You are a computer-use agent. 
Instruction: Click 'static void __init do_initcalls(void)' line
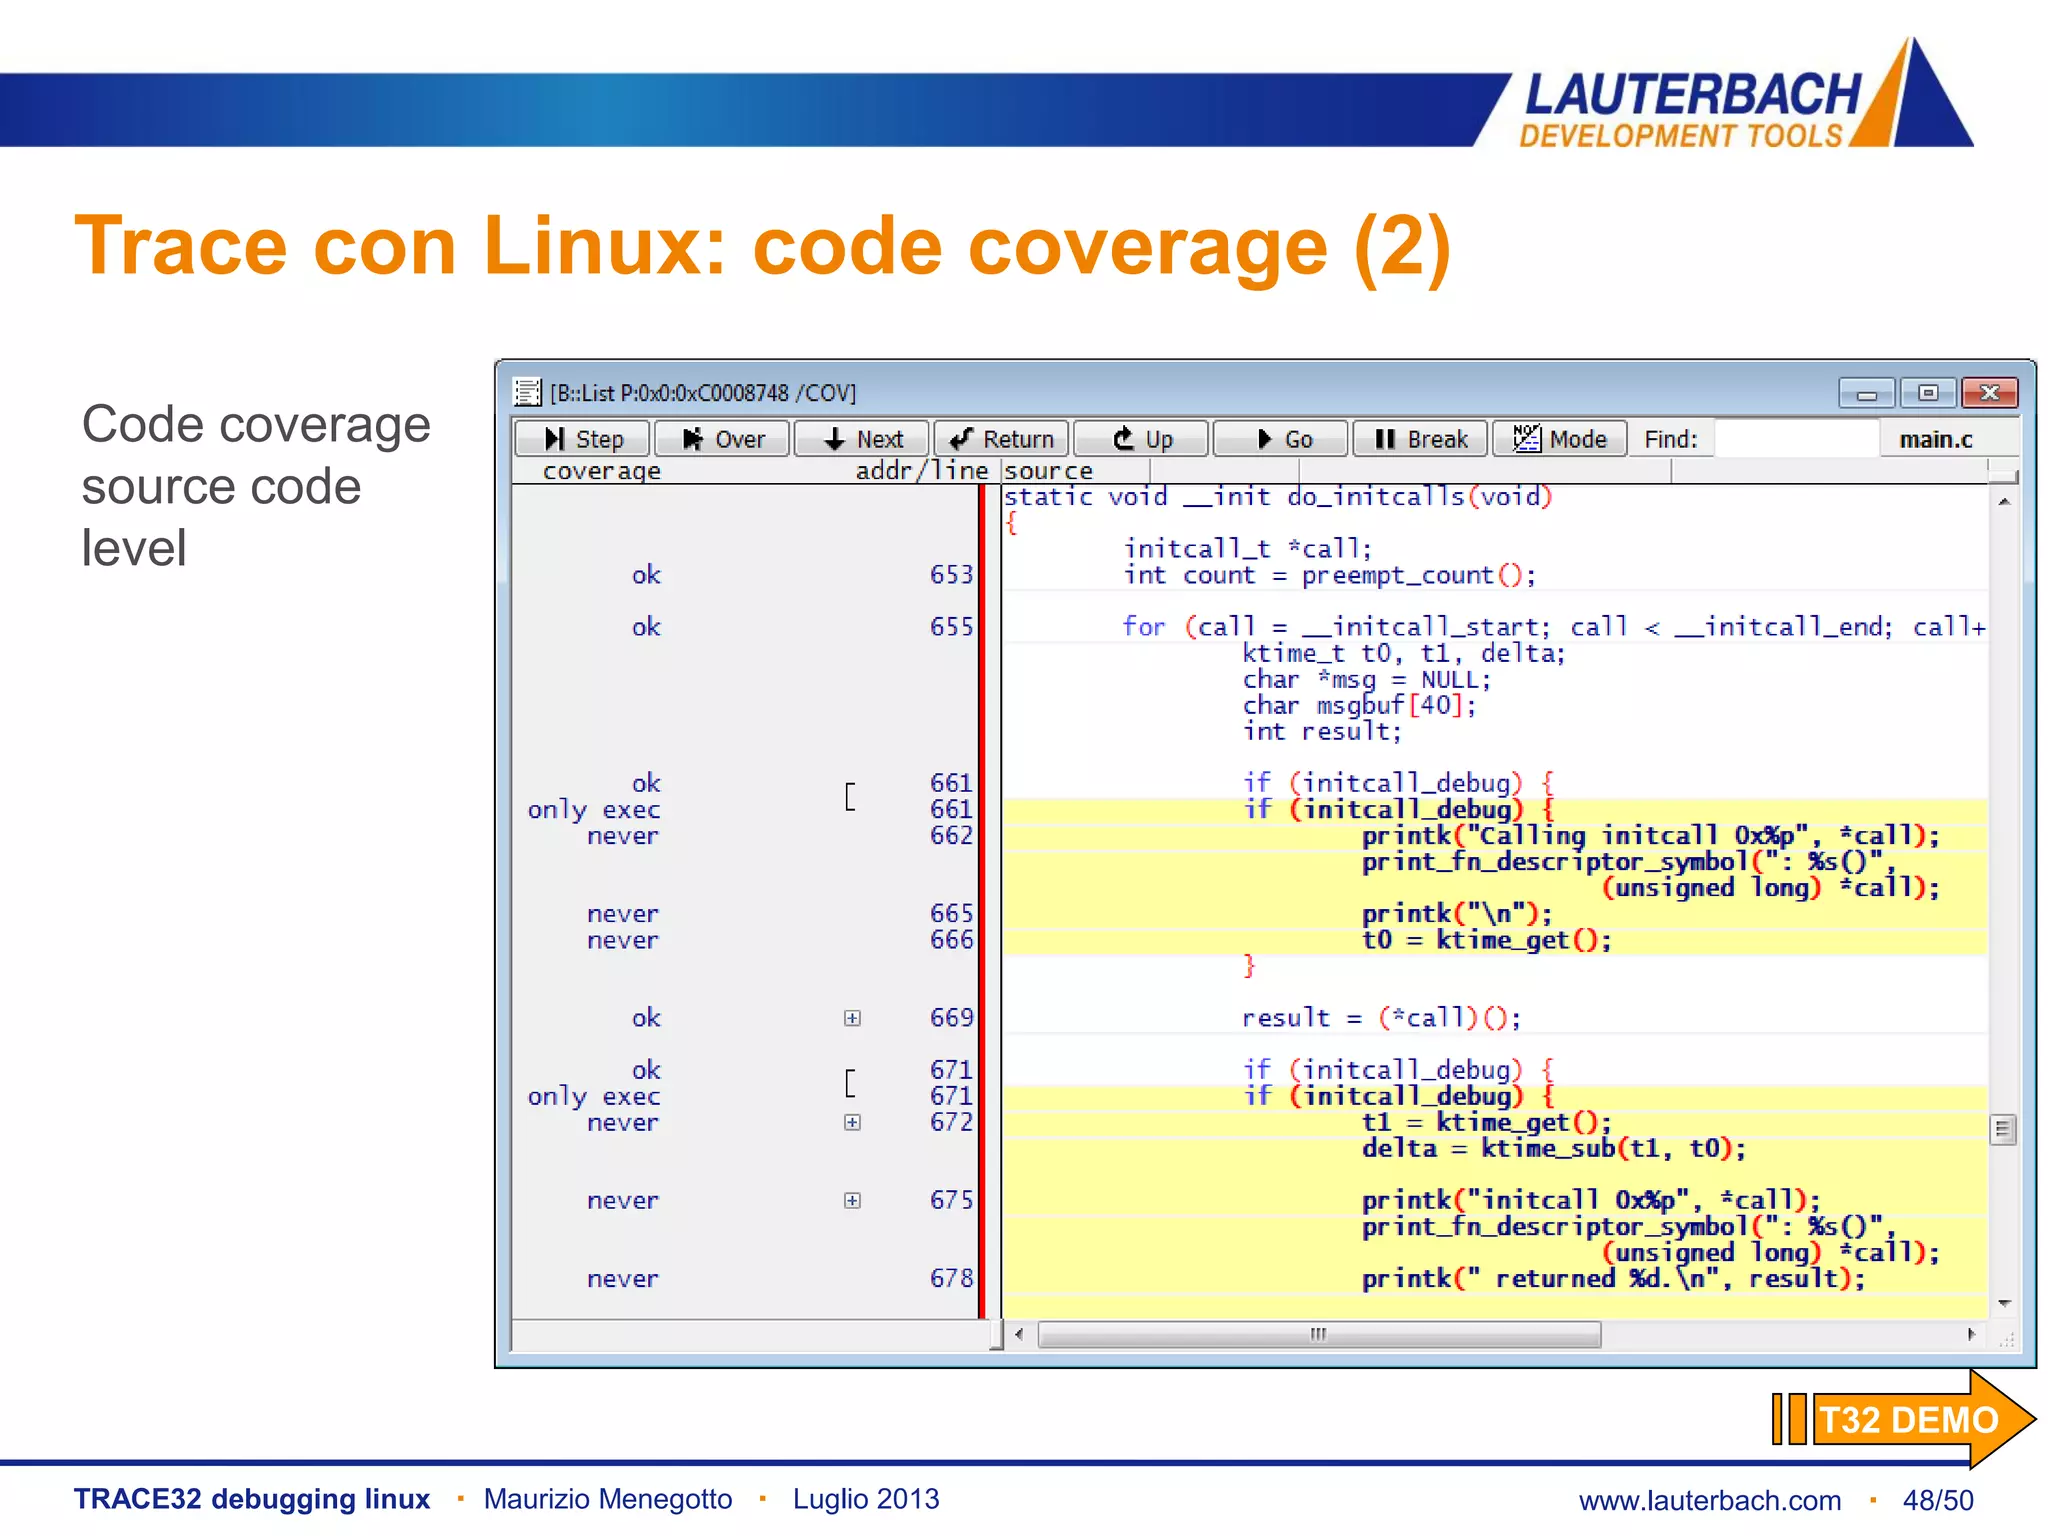pyautogui.click(x=1277, y=497)
